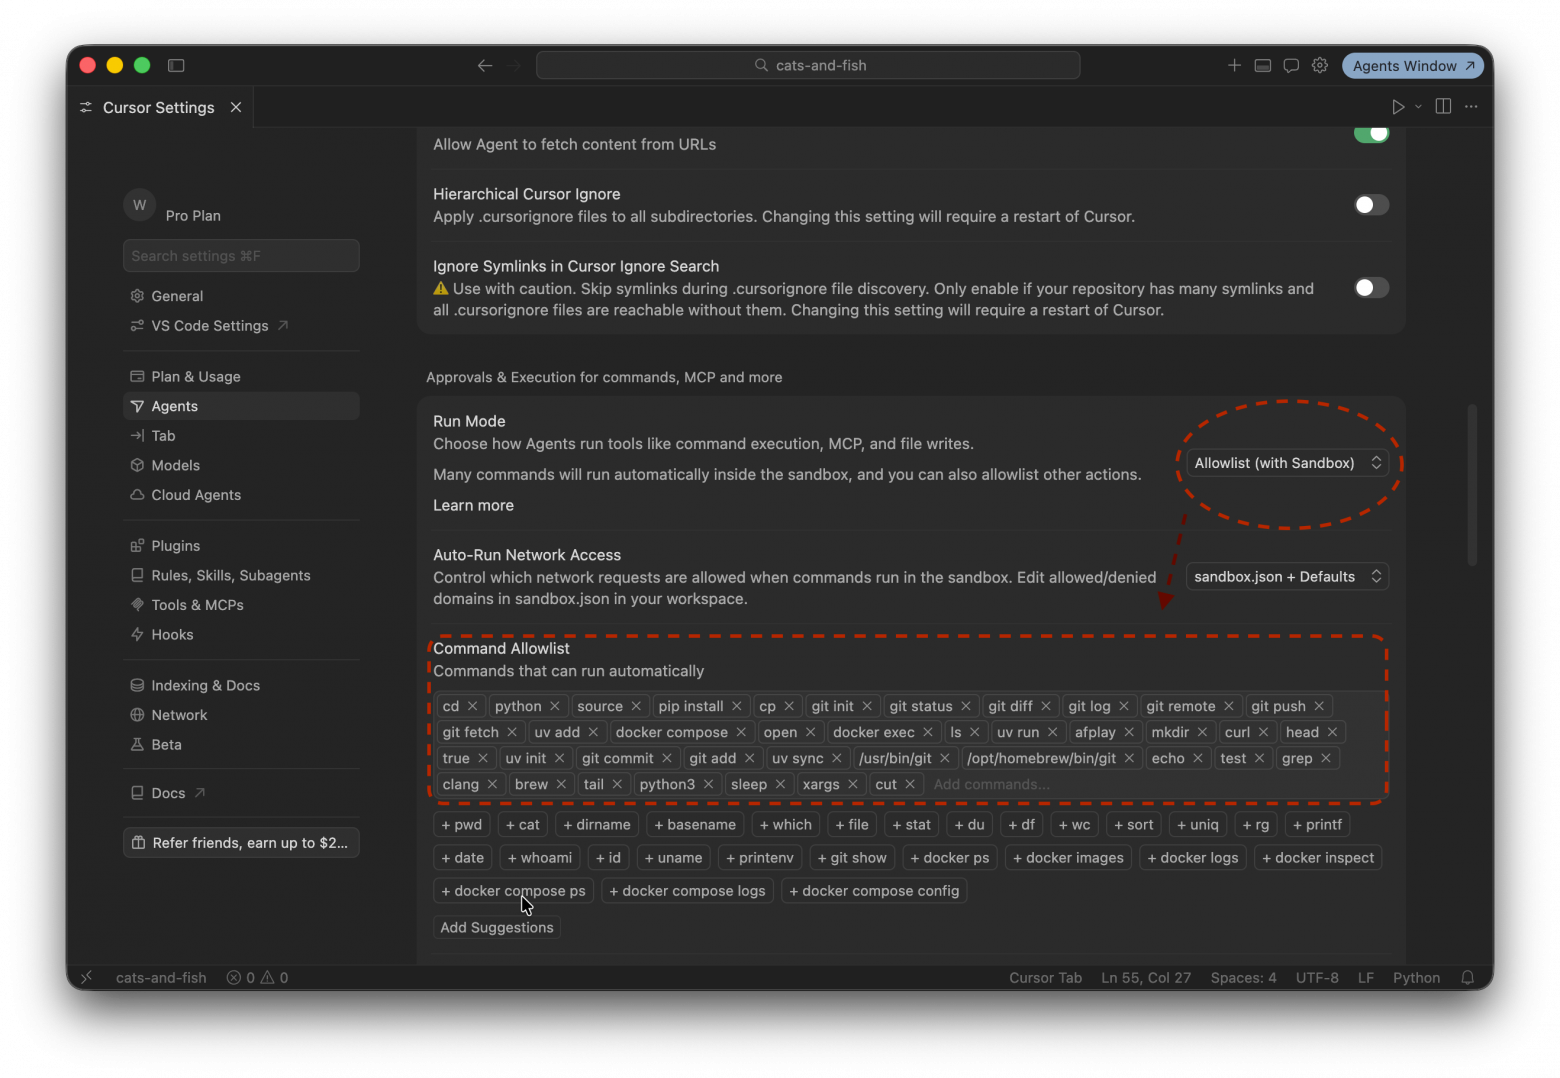Toggle the primary sidebar icon in title bar

pyautogui.click(x=176, y=66)
